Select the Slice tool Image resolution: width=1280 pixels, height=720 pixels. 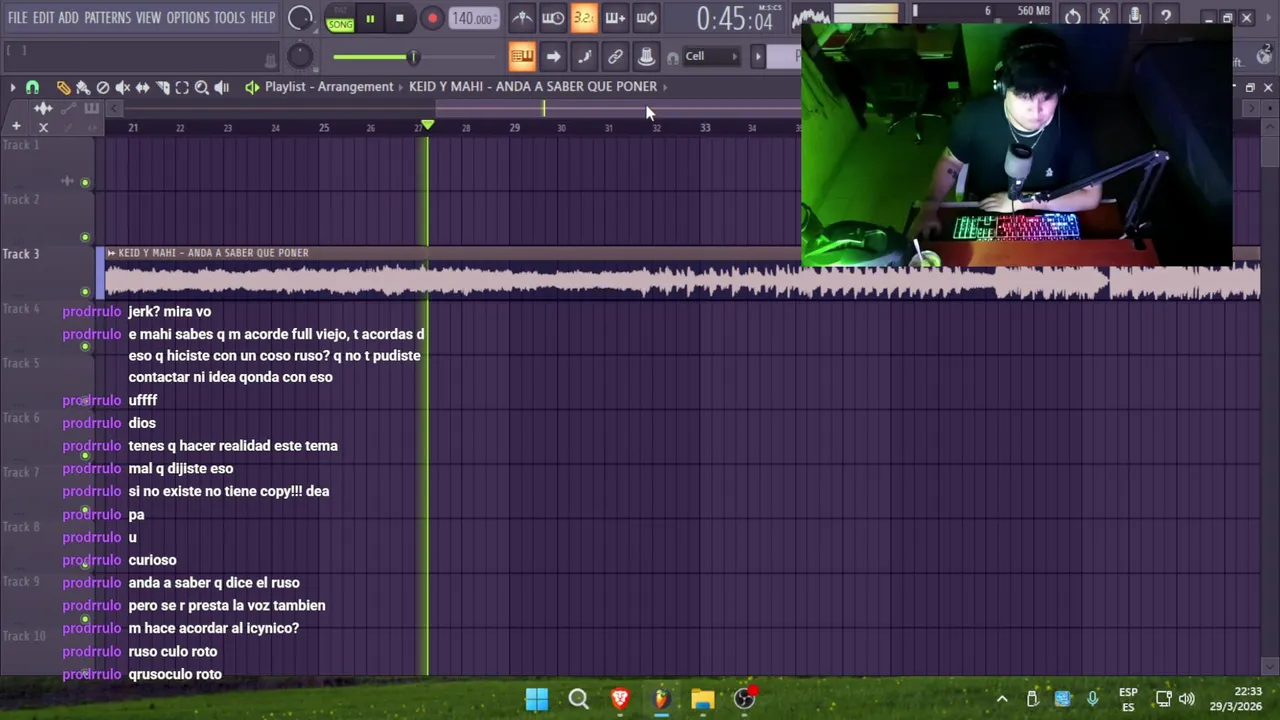point(162,88)
